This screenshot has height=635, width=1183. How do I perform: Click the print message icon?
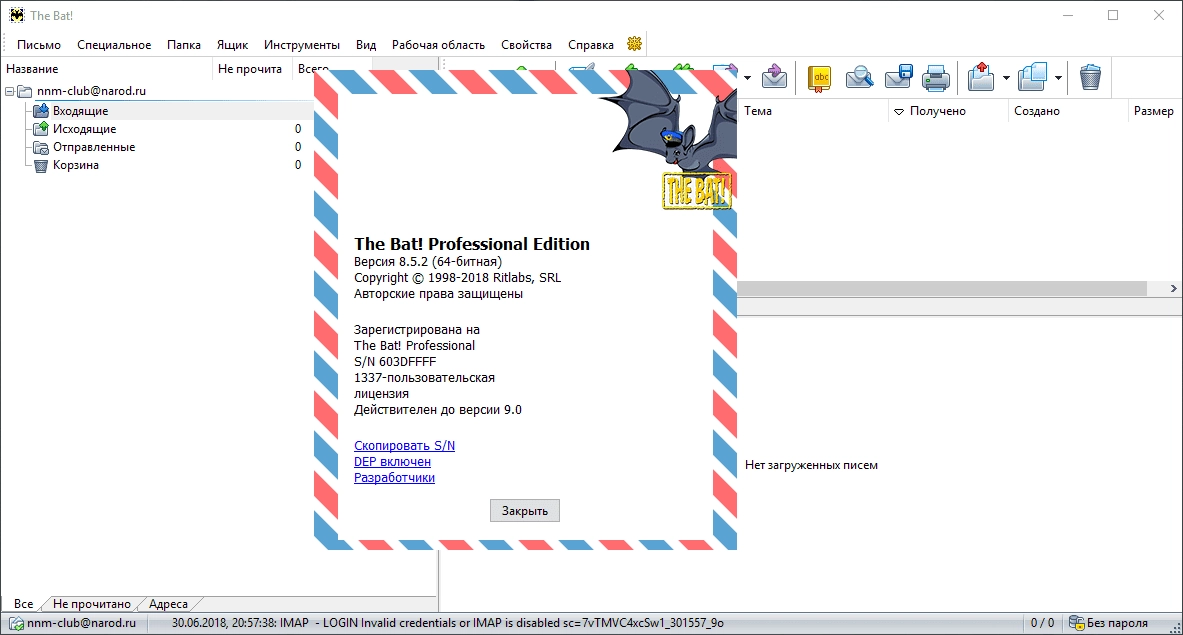click(x=936, y=78)
